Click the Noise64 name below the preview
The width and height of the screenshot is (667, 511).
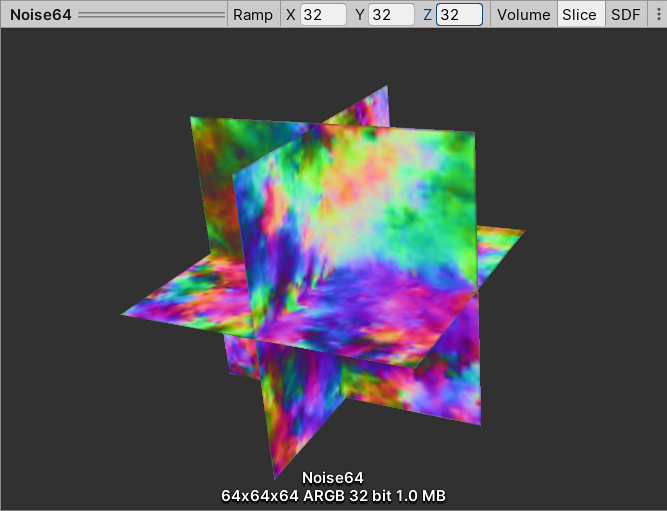pos(334,479)
